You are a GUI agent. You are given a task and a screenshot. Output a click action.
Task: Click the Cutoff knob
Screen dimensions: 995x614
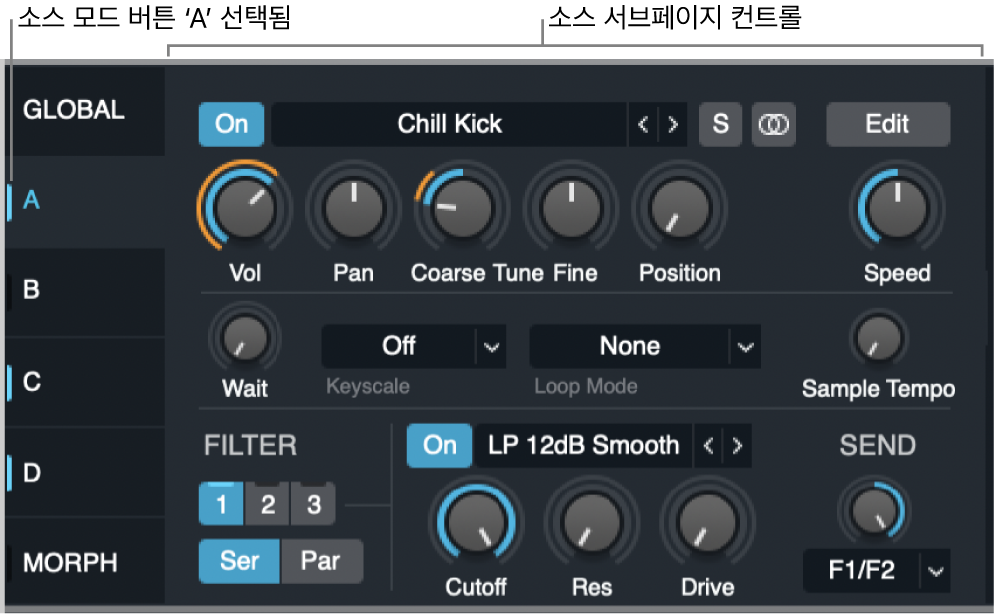coord(476,523)
